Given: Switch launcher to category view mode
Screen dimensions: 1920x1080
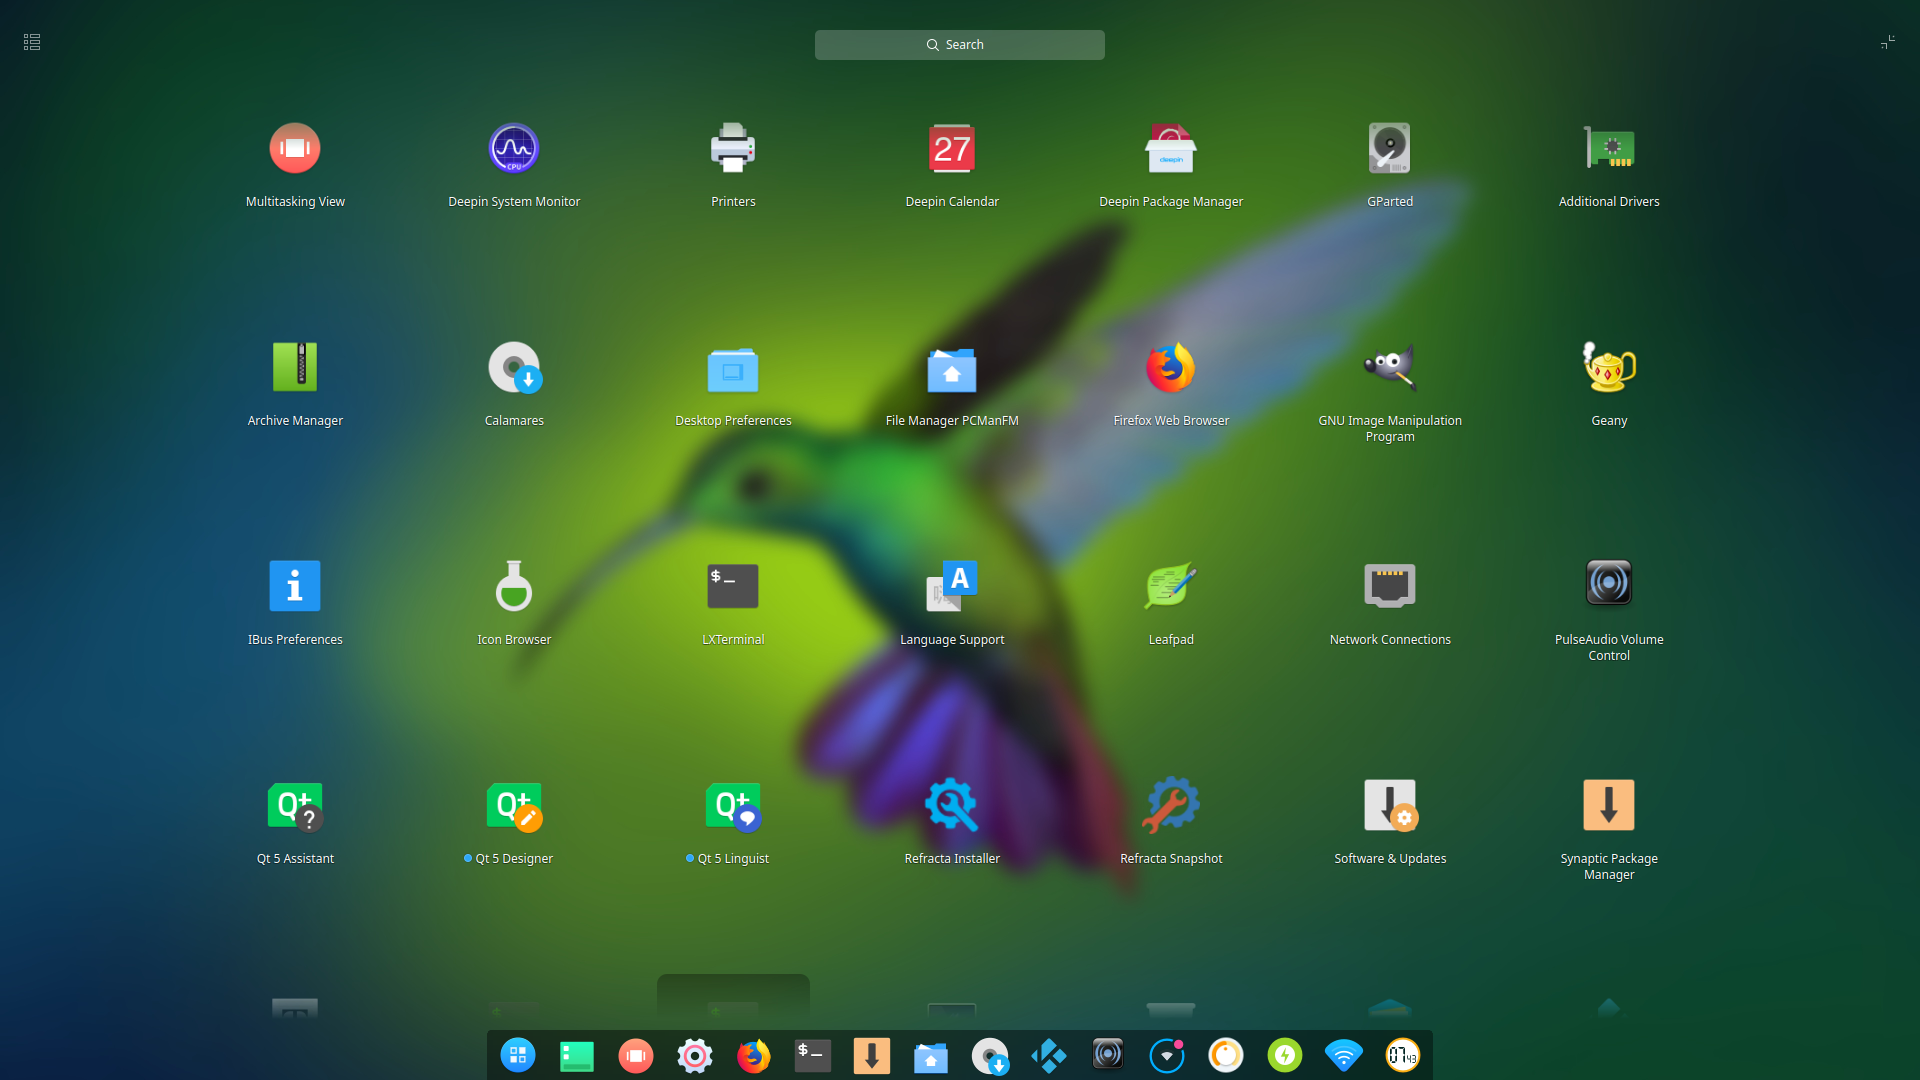Looking at the screenshot, I should [32, 42].
